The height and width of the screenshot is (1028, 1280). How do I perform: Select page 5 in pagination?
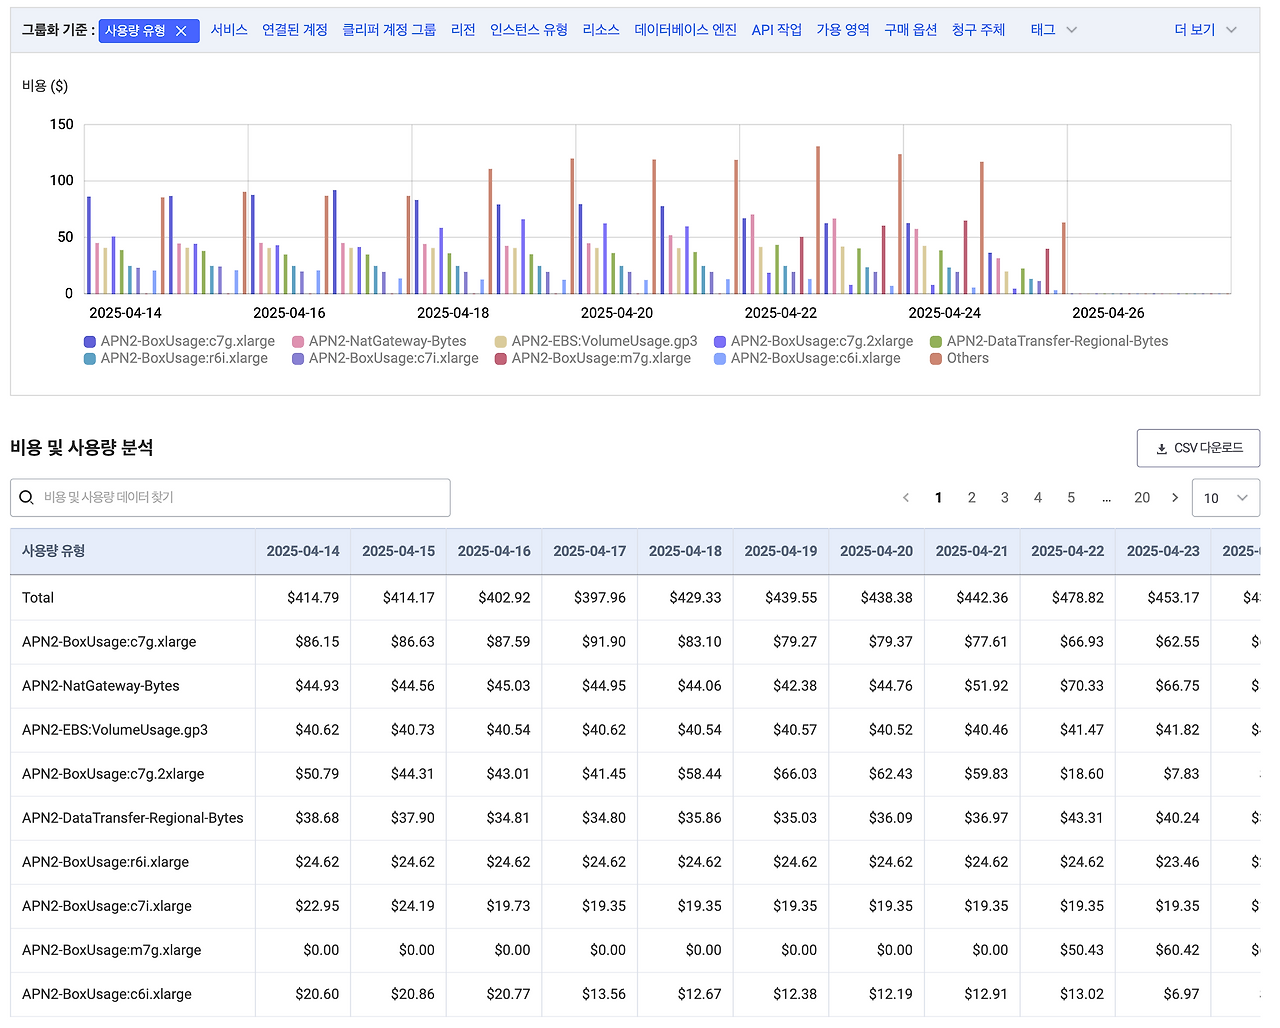[1071, 497]
